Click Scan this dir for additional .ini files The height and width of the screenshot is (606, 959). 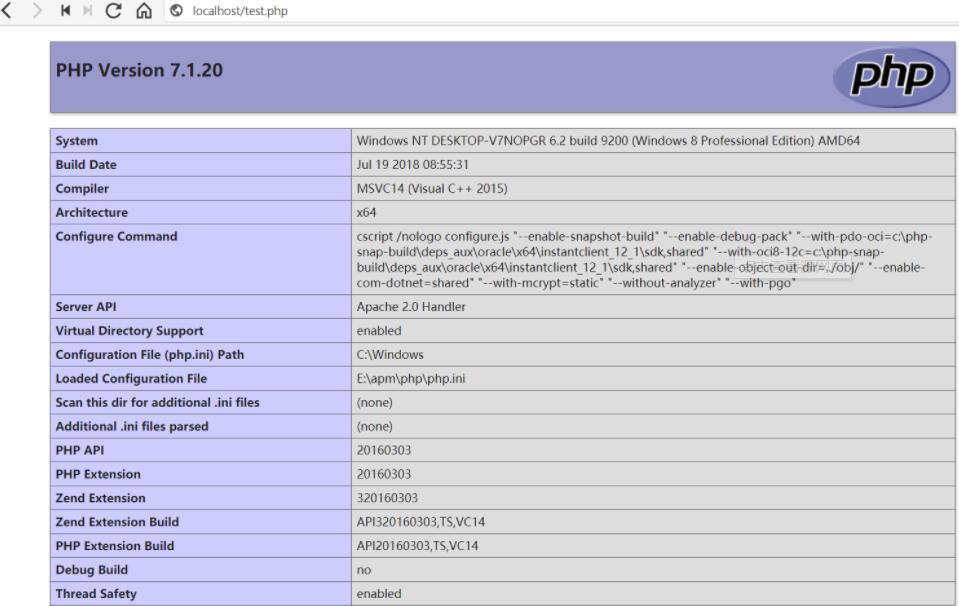coord(157,402)
